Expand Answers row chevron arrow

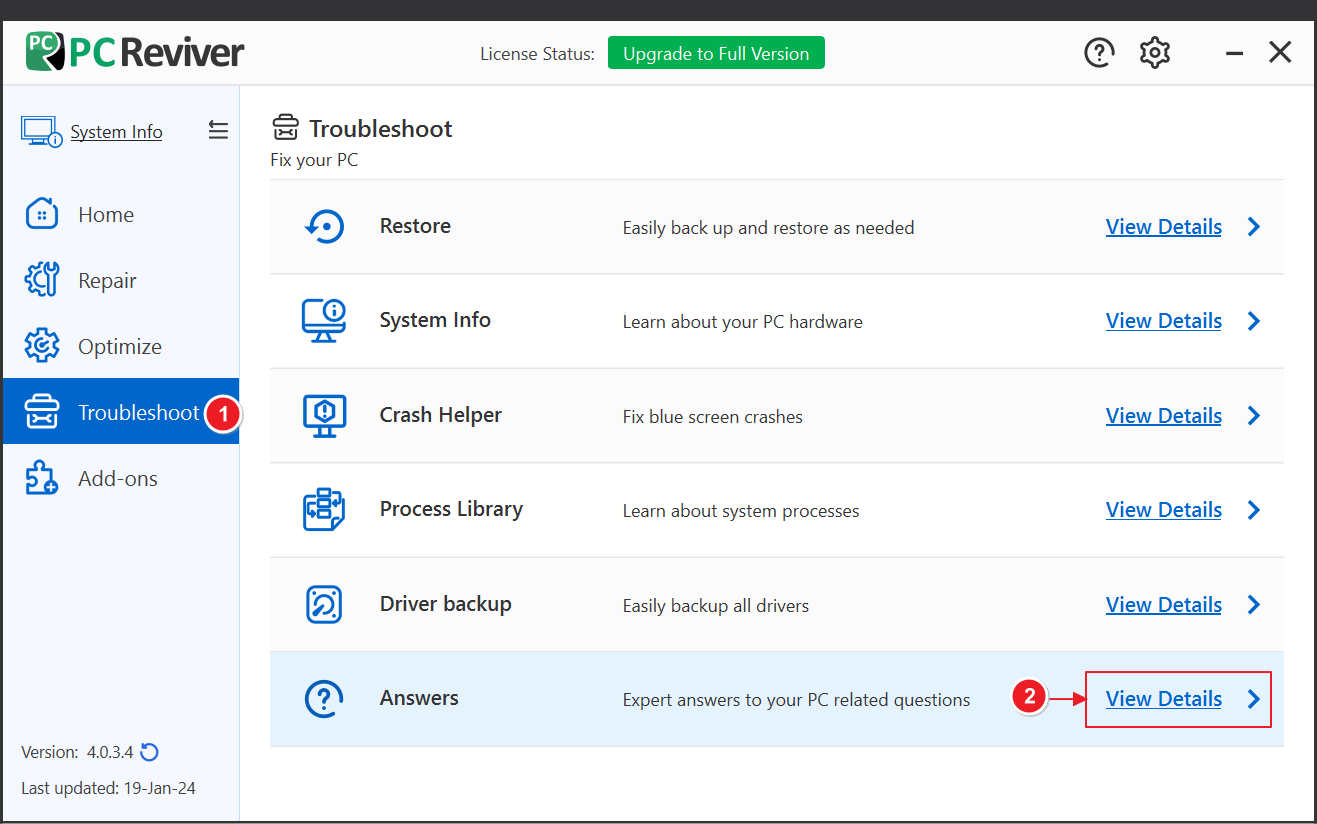point(1254,699)
